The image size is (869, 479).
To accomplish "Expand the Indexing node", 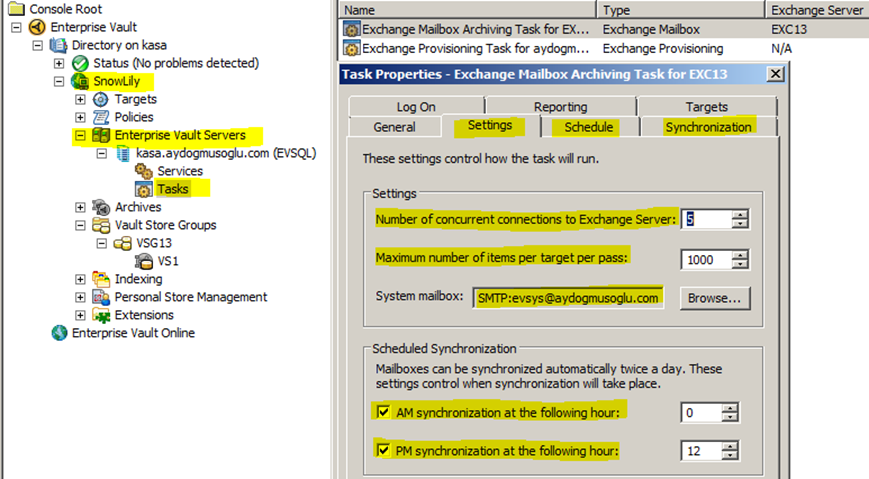I will click(x=80, y=279).
